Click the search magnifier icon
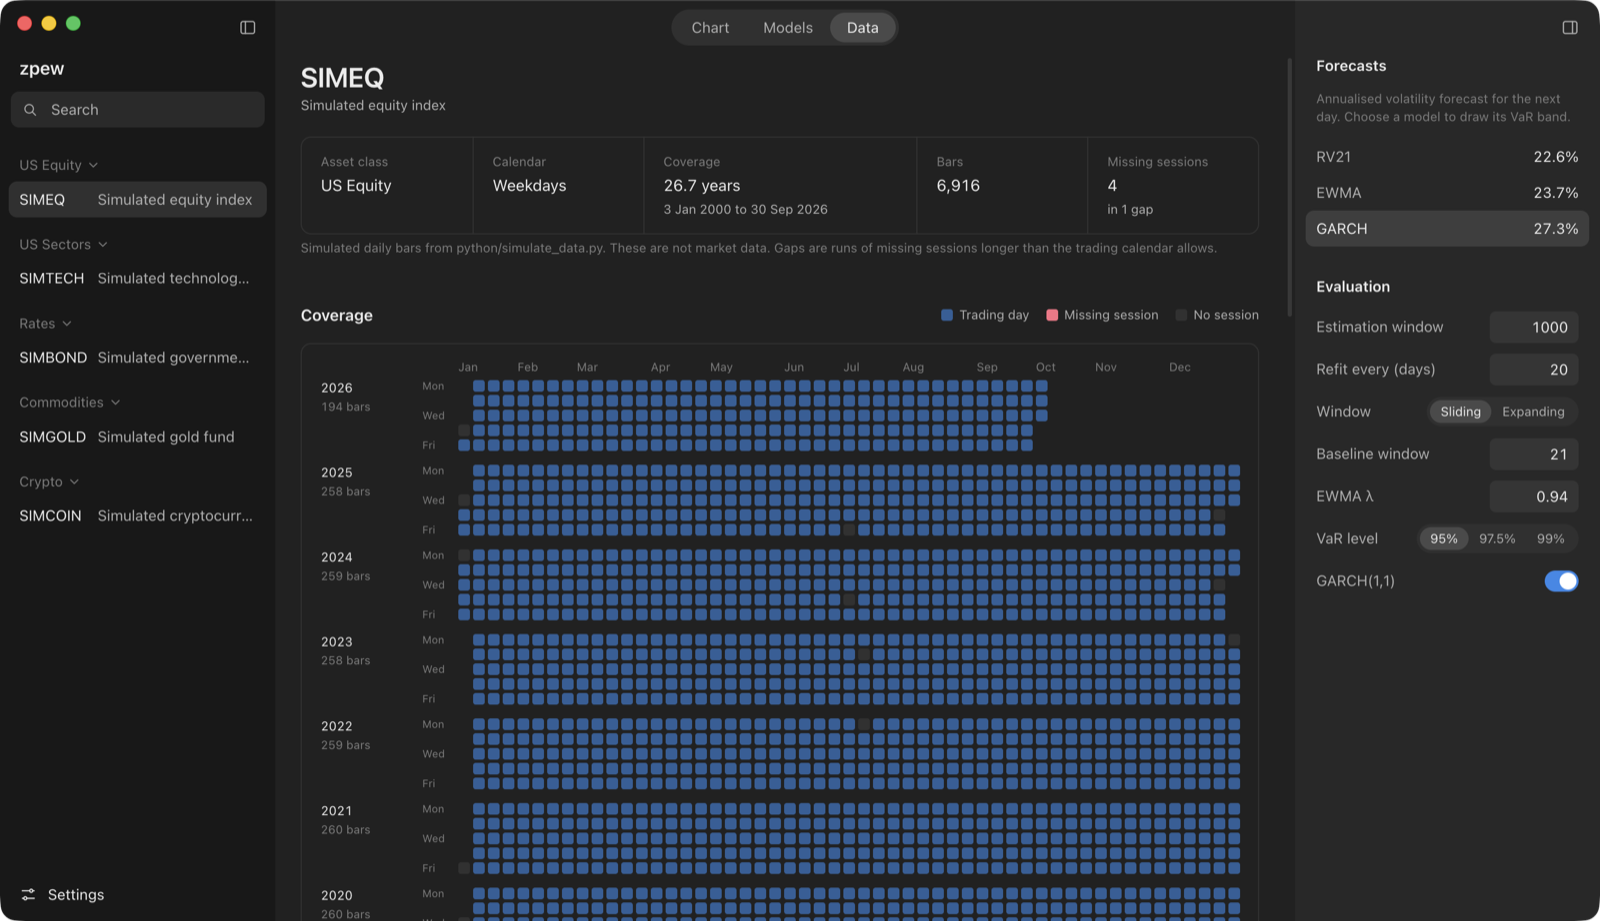 click(30, 110)
